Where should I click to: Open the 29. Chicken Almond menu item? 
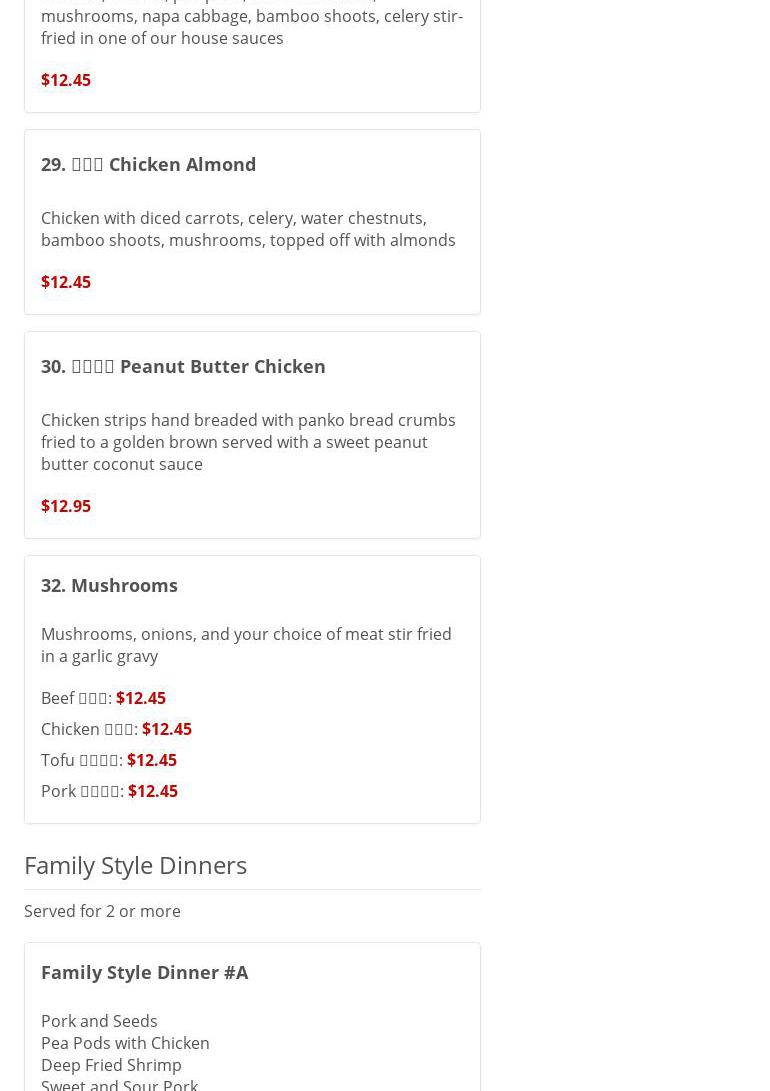coord(148,164)
